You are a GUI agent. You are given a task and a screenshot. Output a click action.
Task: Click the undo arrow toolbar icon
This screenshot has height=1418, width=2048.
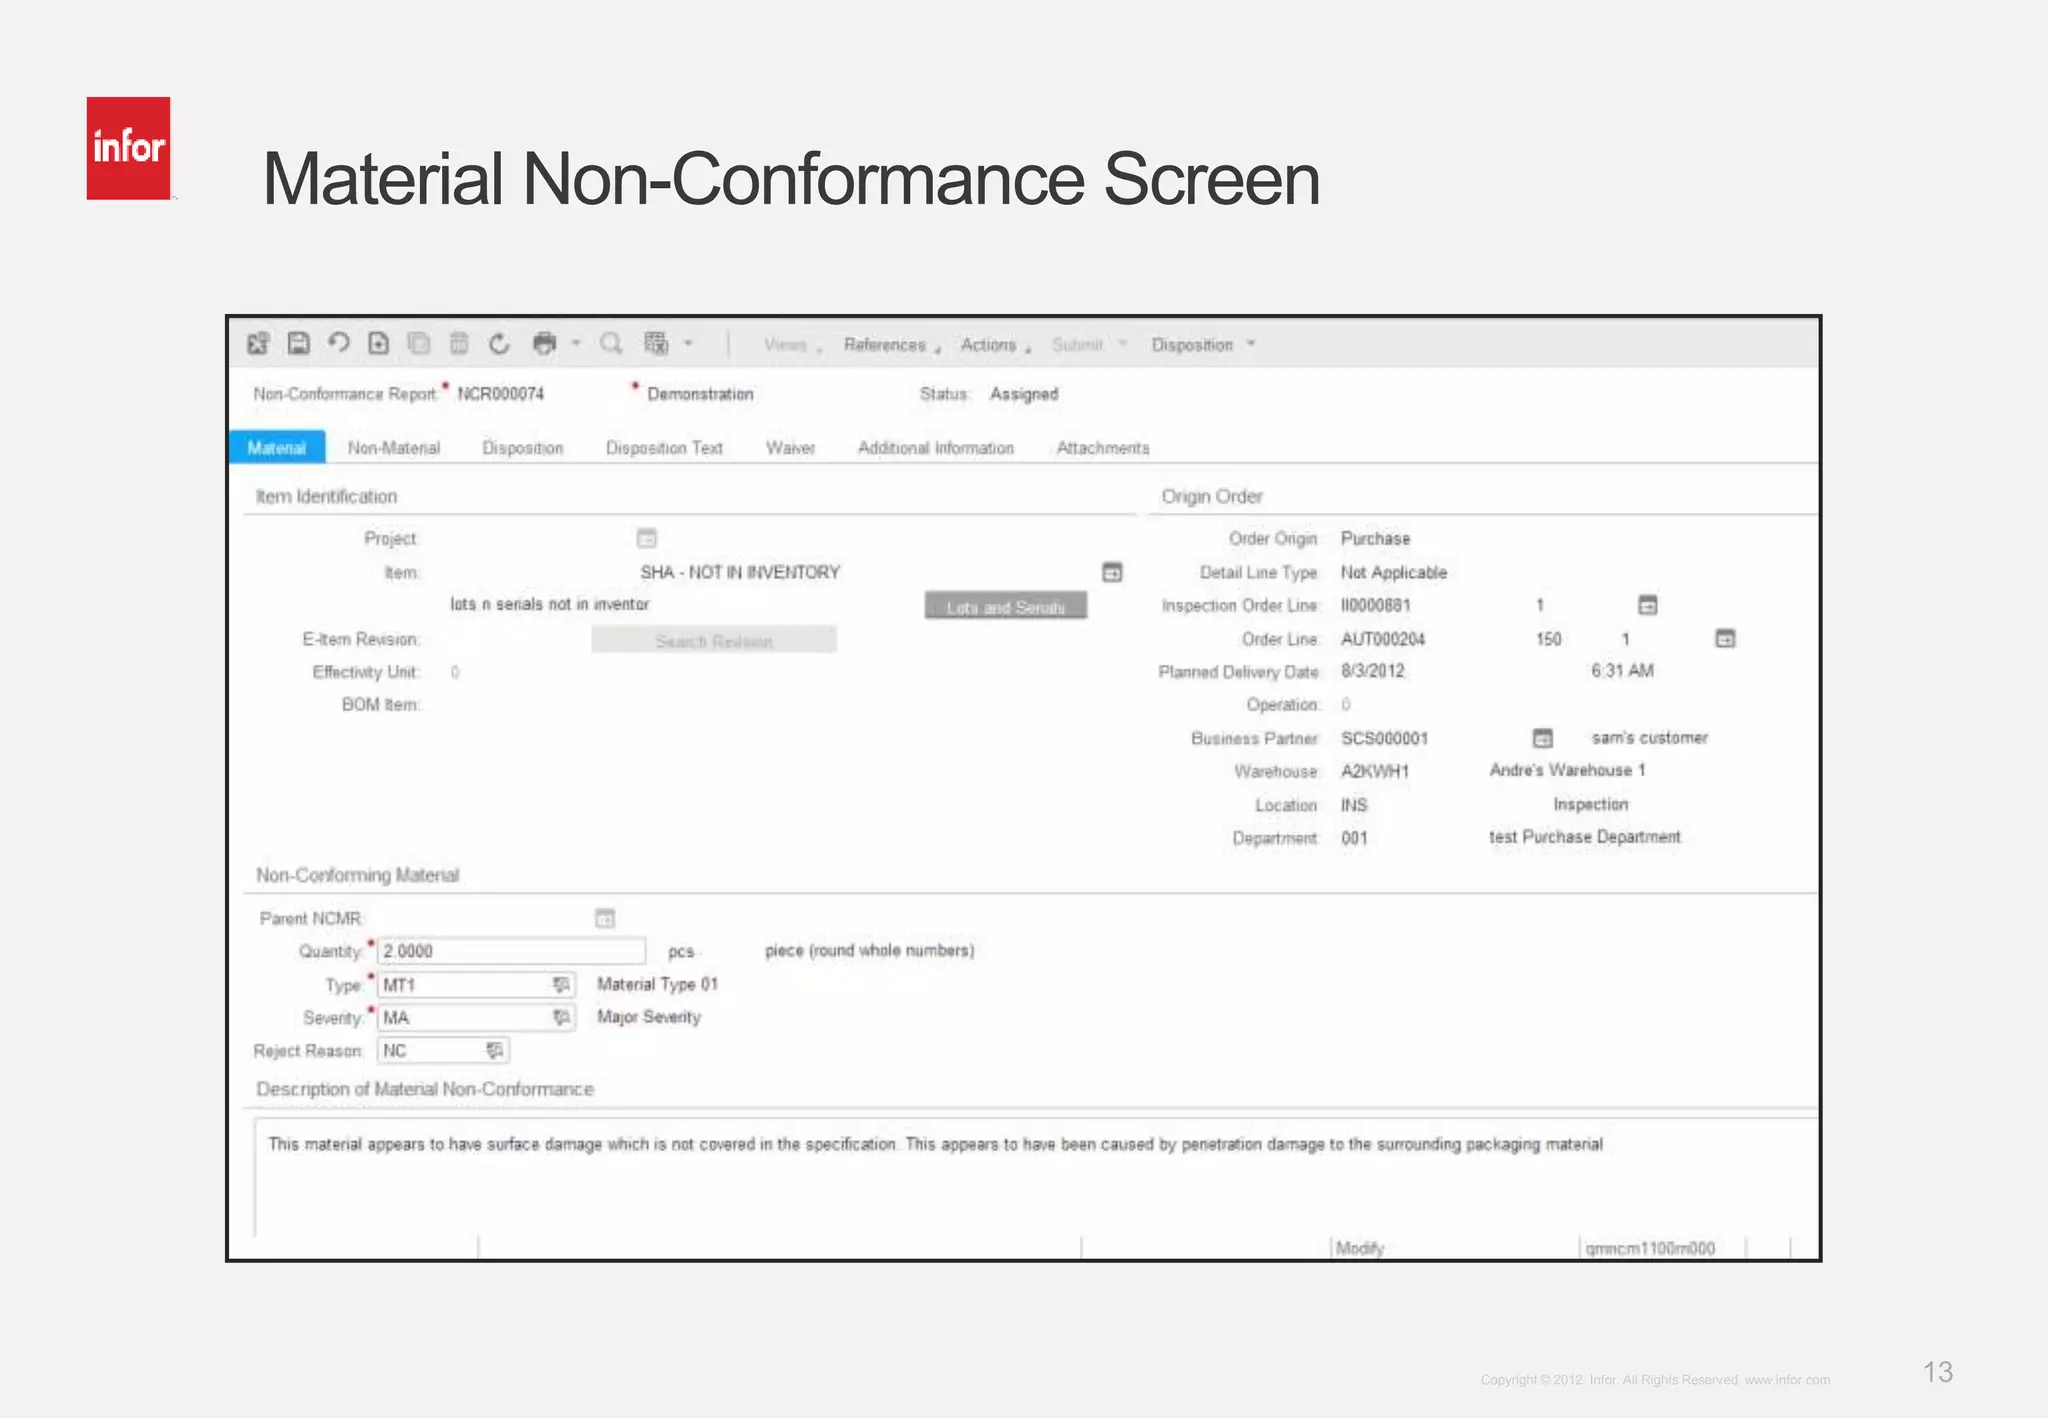coord(338,343)
